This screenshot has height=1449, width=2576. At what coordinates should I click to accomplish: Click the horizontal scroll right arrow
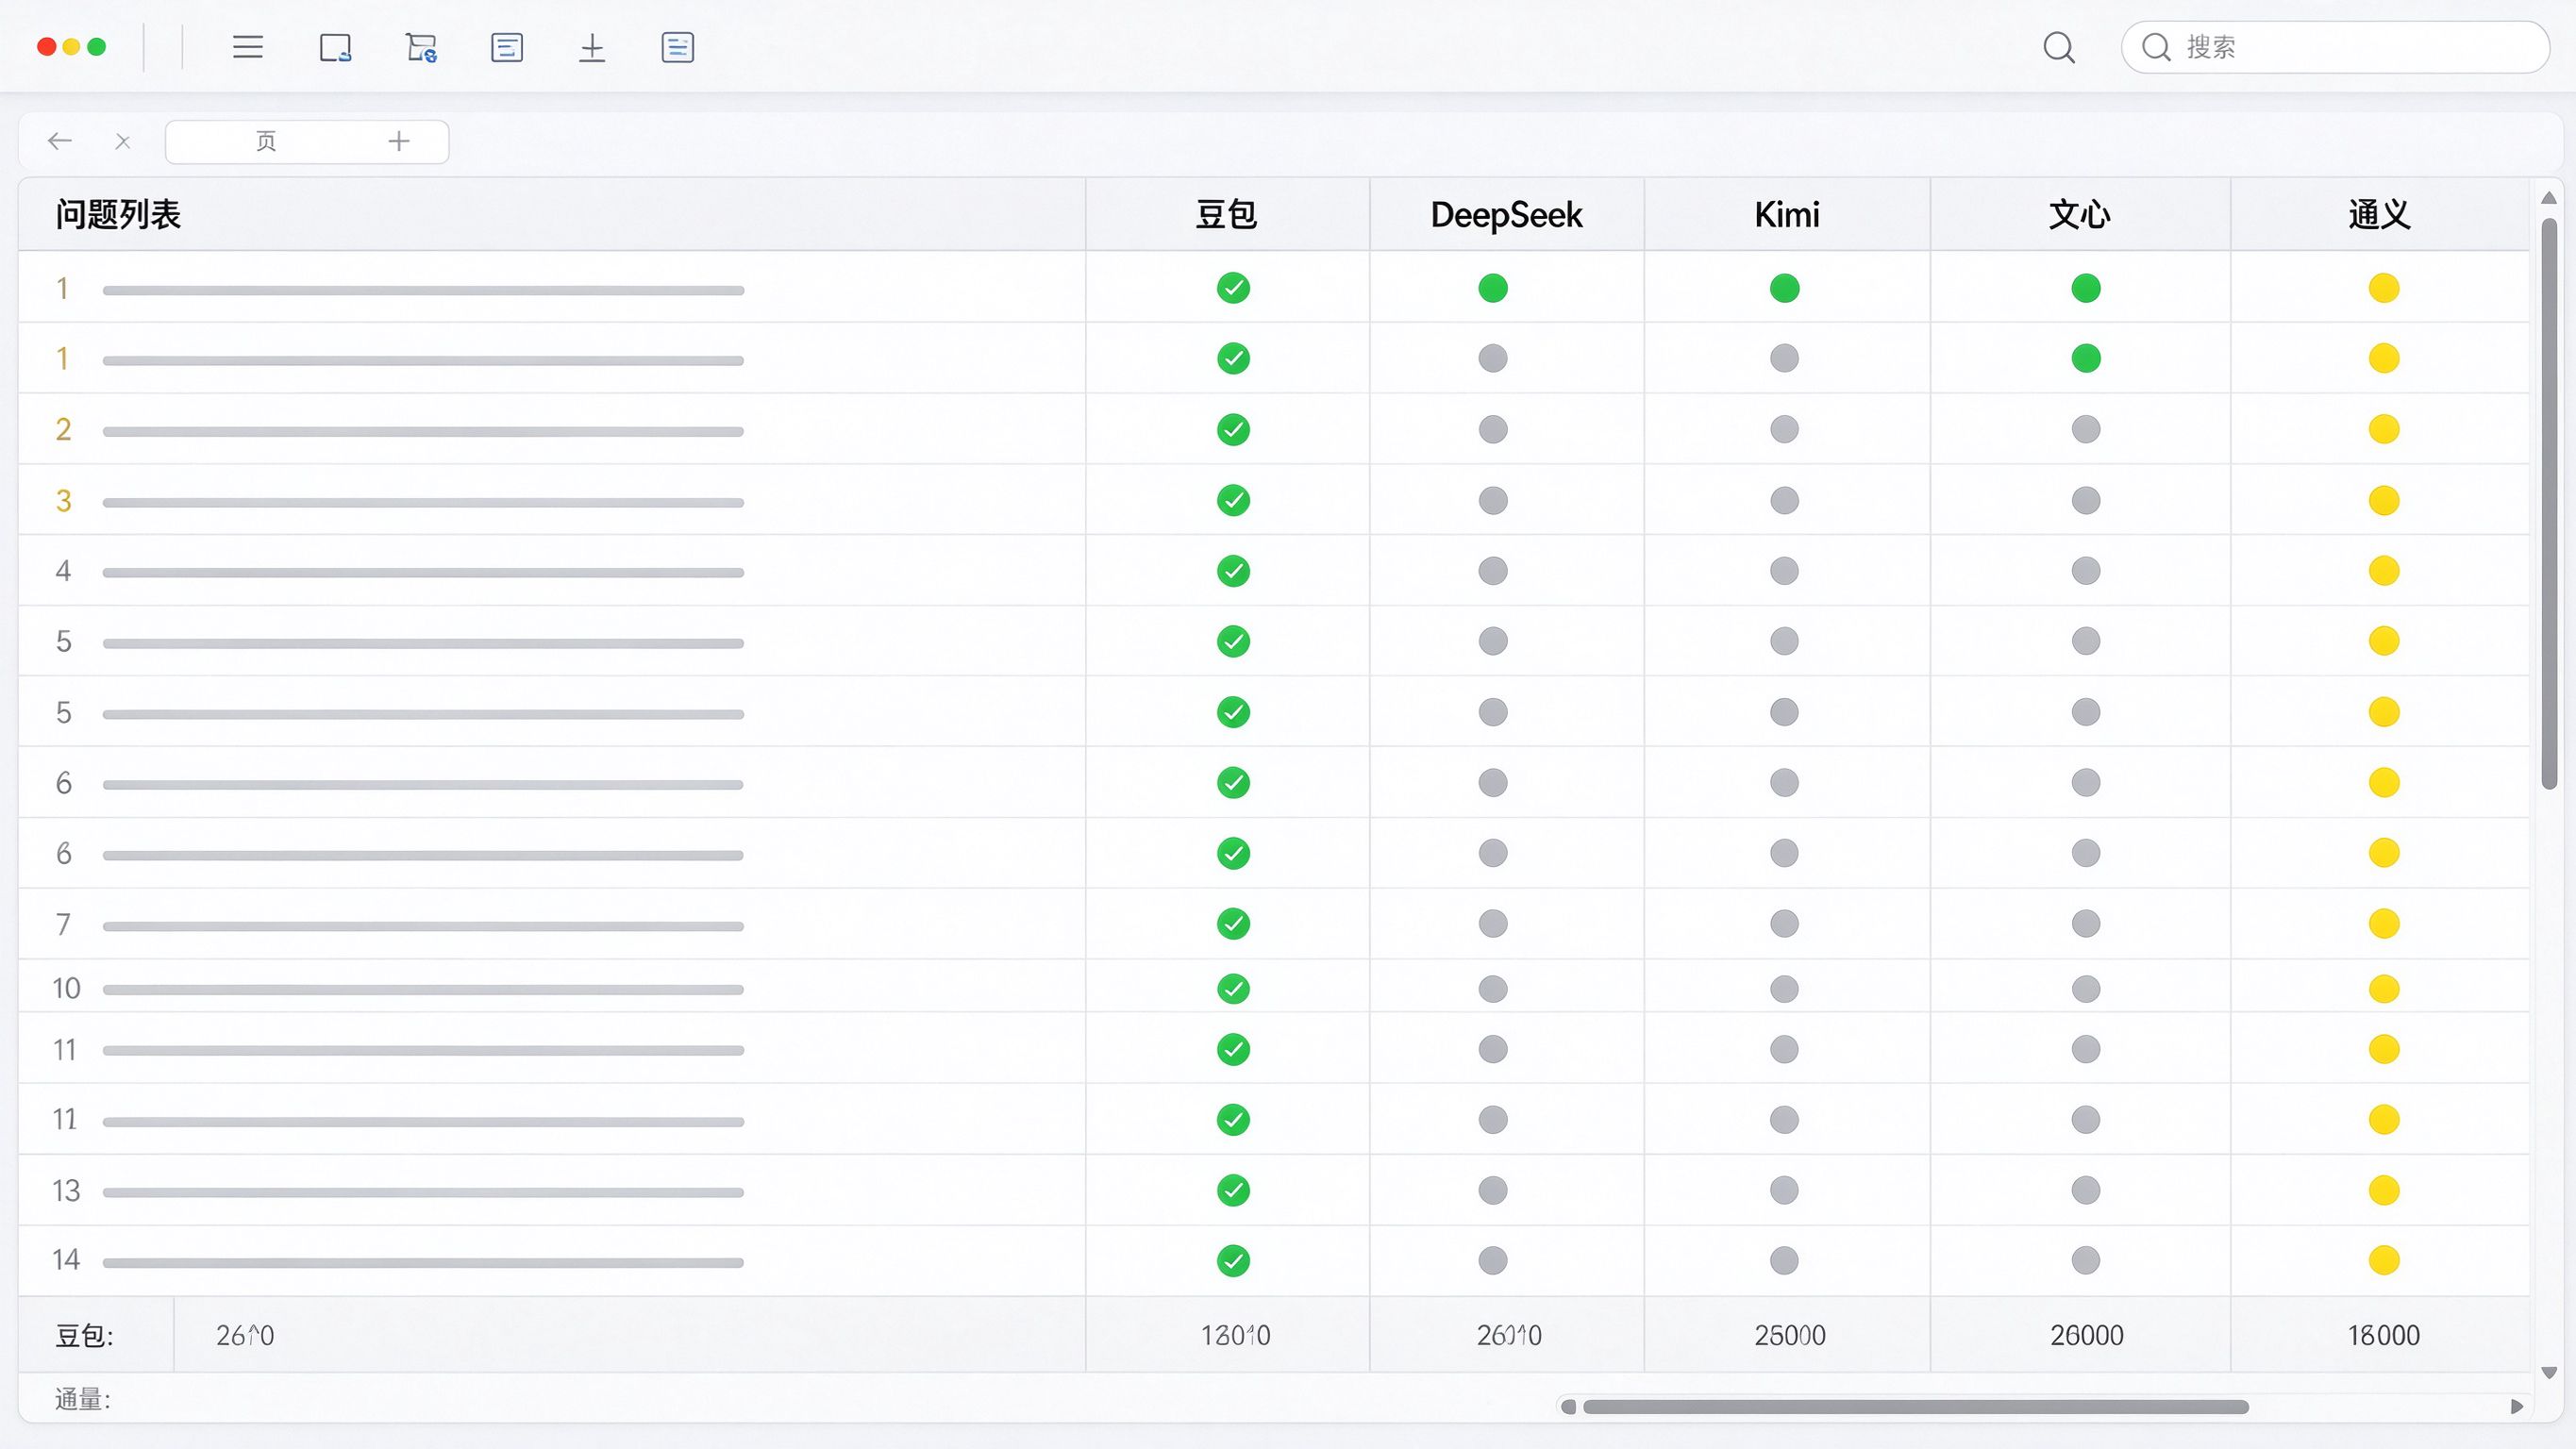click(2517, 1407)
